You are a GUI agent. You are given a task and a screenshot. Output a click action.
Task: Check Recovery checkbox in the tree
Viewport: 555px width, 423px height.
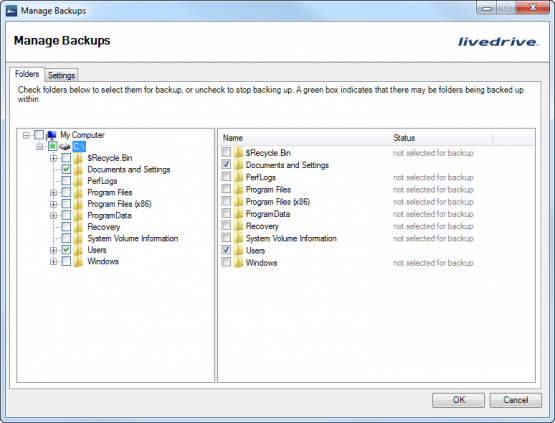(66, 227)
